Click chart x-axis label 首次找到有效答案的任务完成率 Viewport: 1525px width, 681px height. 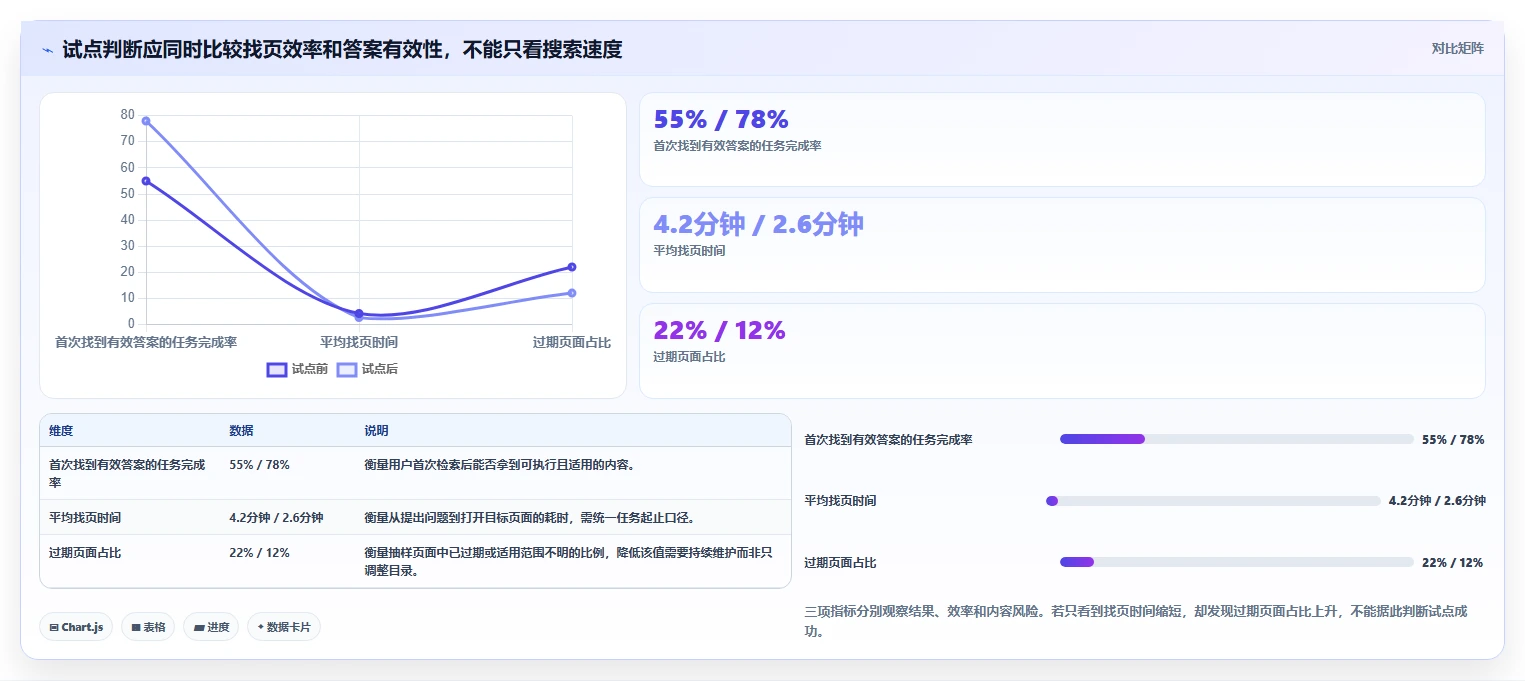146,342
